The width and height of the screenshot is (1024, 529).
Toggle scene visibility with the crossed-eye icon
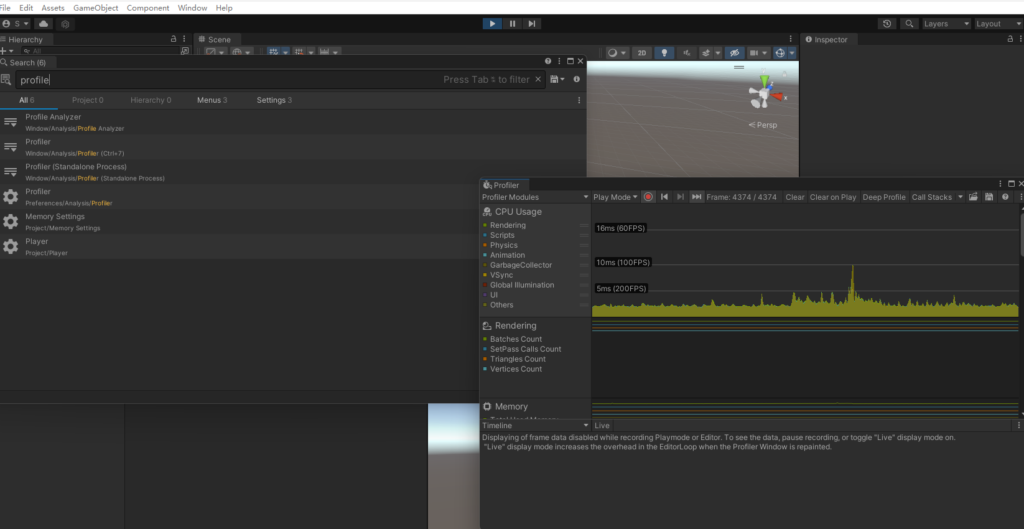pos(733,53)
